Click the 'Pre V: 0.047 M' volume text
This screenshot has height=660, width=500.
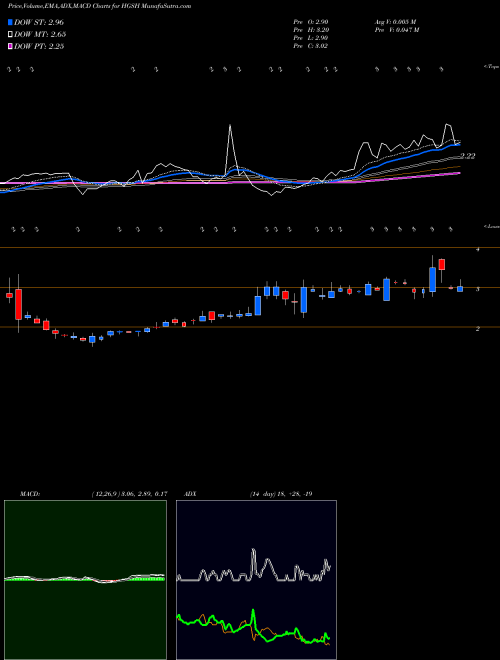point(396,30)
